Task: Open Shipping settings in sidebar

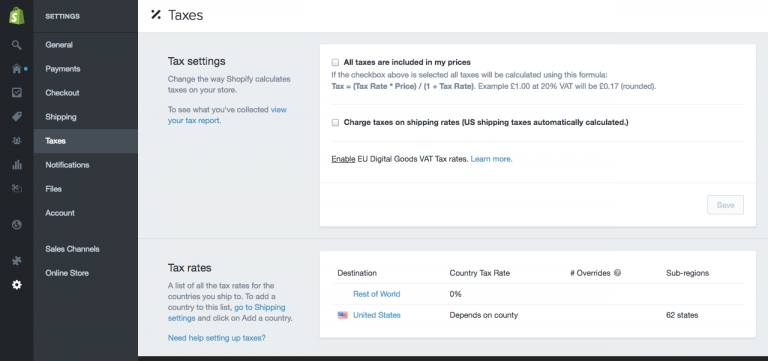Action: tap(85, 117)
